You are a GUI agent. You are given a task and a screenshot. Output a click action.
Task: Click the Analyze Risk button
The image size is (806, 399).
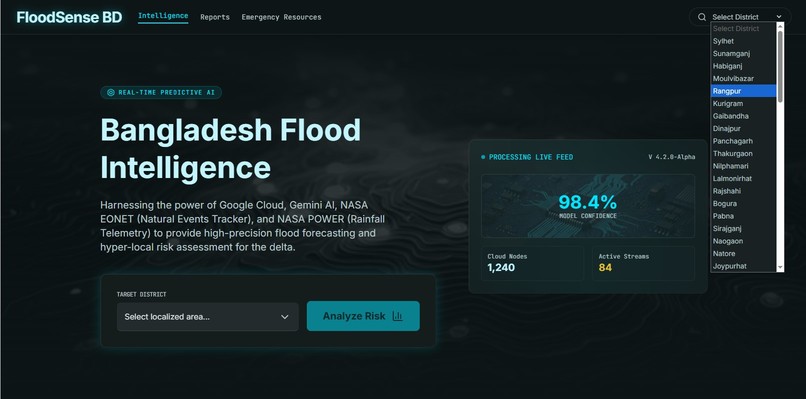pos(363,316)
